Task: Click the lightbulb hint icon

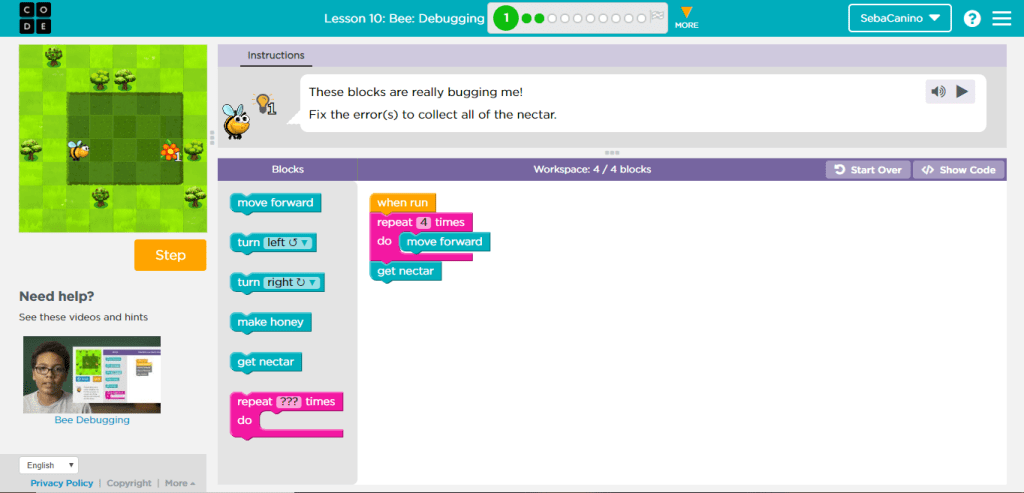Action: [x=264, y=103]
